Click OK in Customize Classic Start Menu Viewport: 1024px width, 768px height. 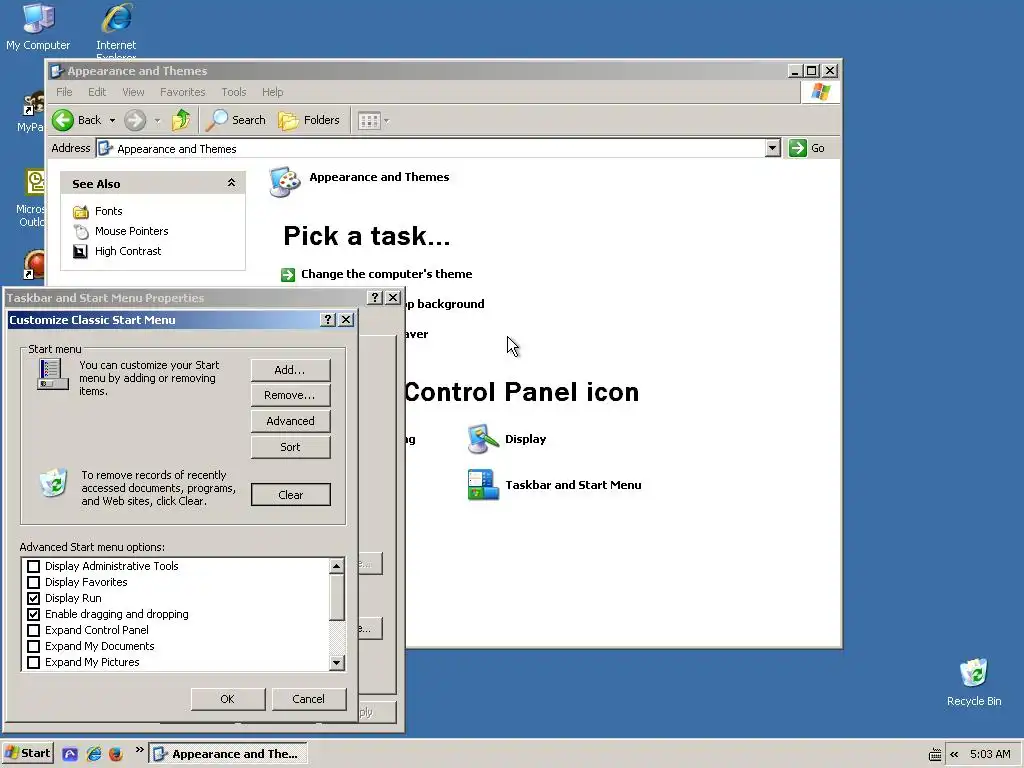click(228, 699)
